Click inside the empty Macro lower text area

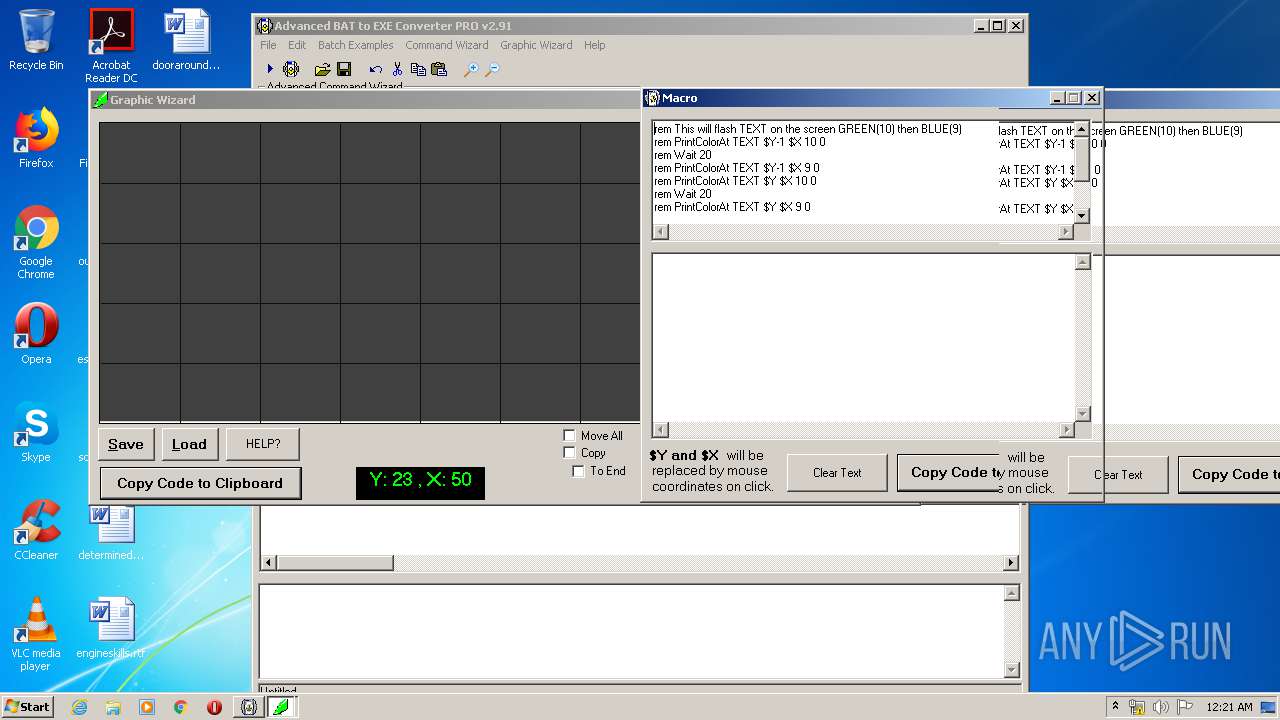[864, 338]
